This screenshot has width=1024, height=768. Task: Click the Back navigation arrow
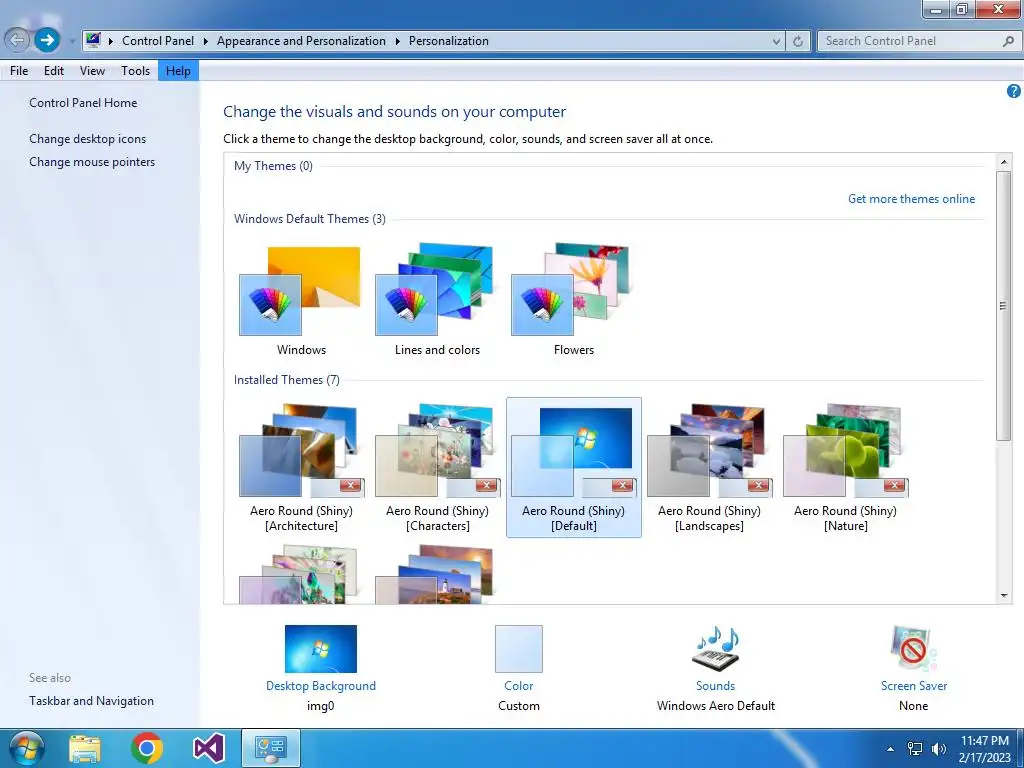pyautogui.click(x=18, y=40)
